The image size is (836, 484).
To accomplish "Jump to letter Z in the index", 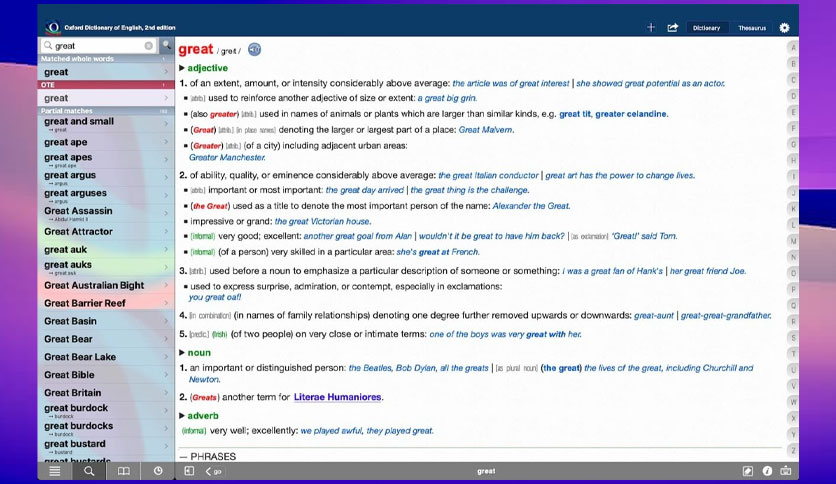I will pyautogui.click(x=793, y=450).
